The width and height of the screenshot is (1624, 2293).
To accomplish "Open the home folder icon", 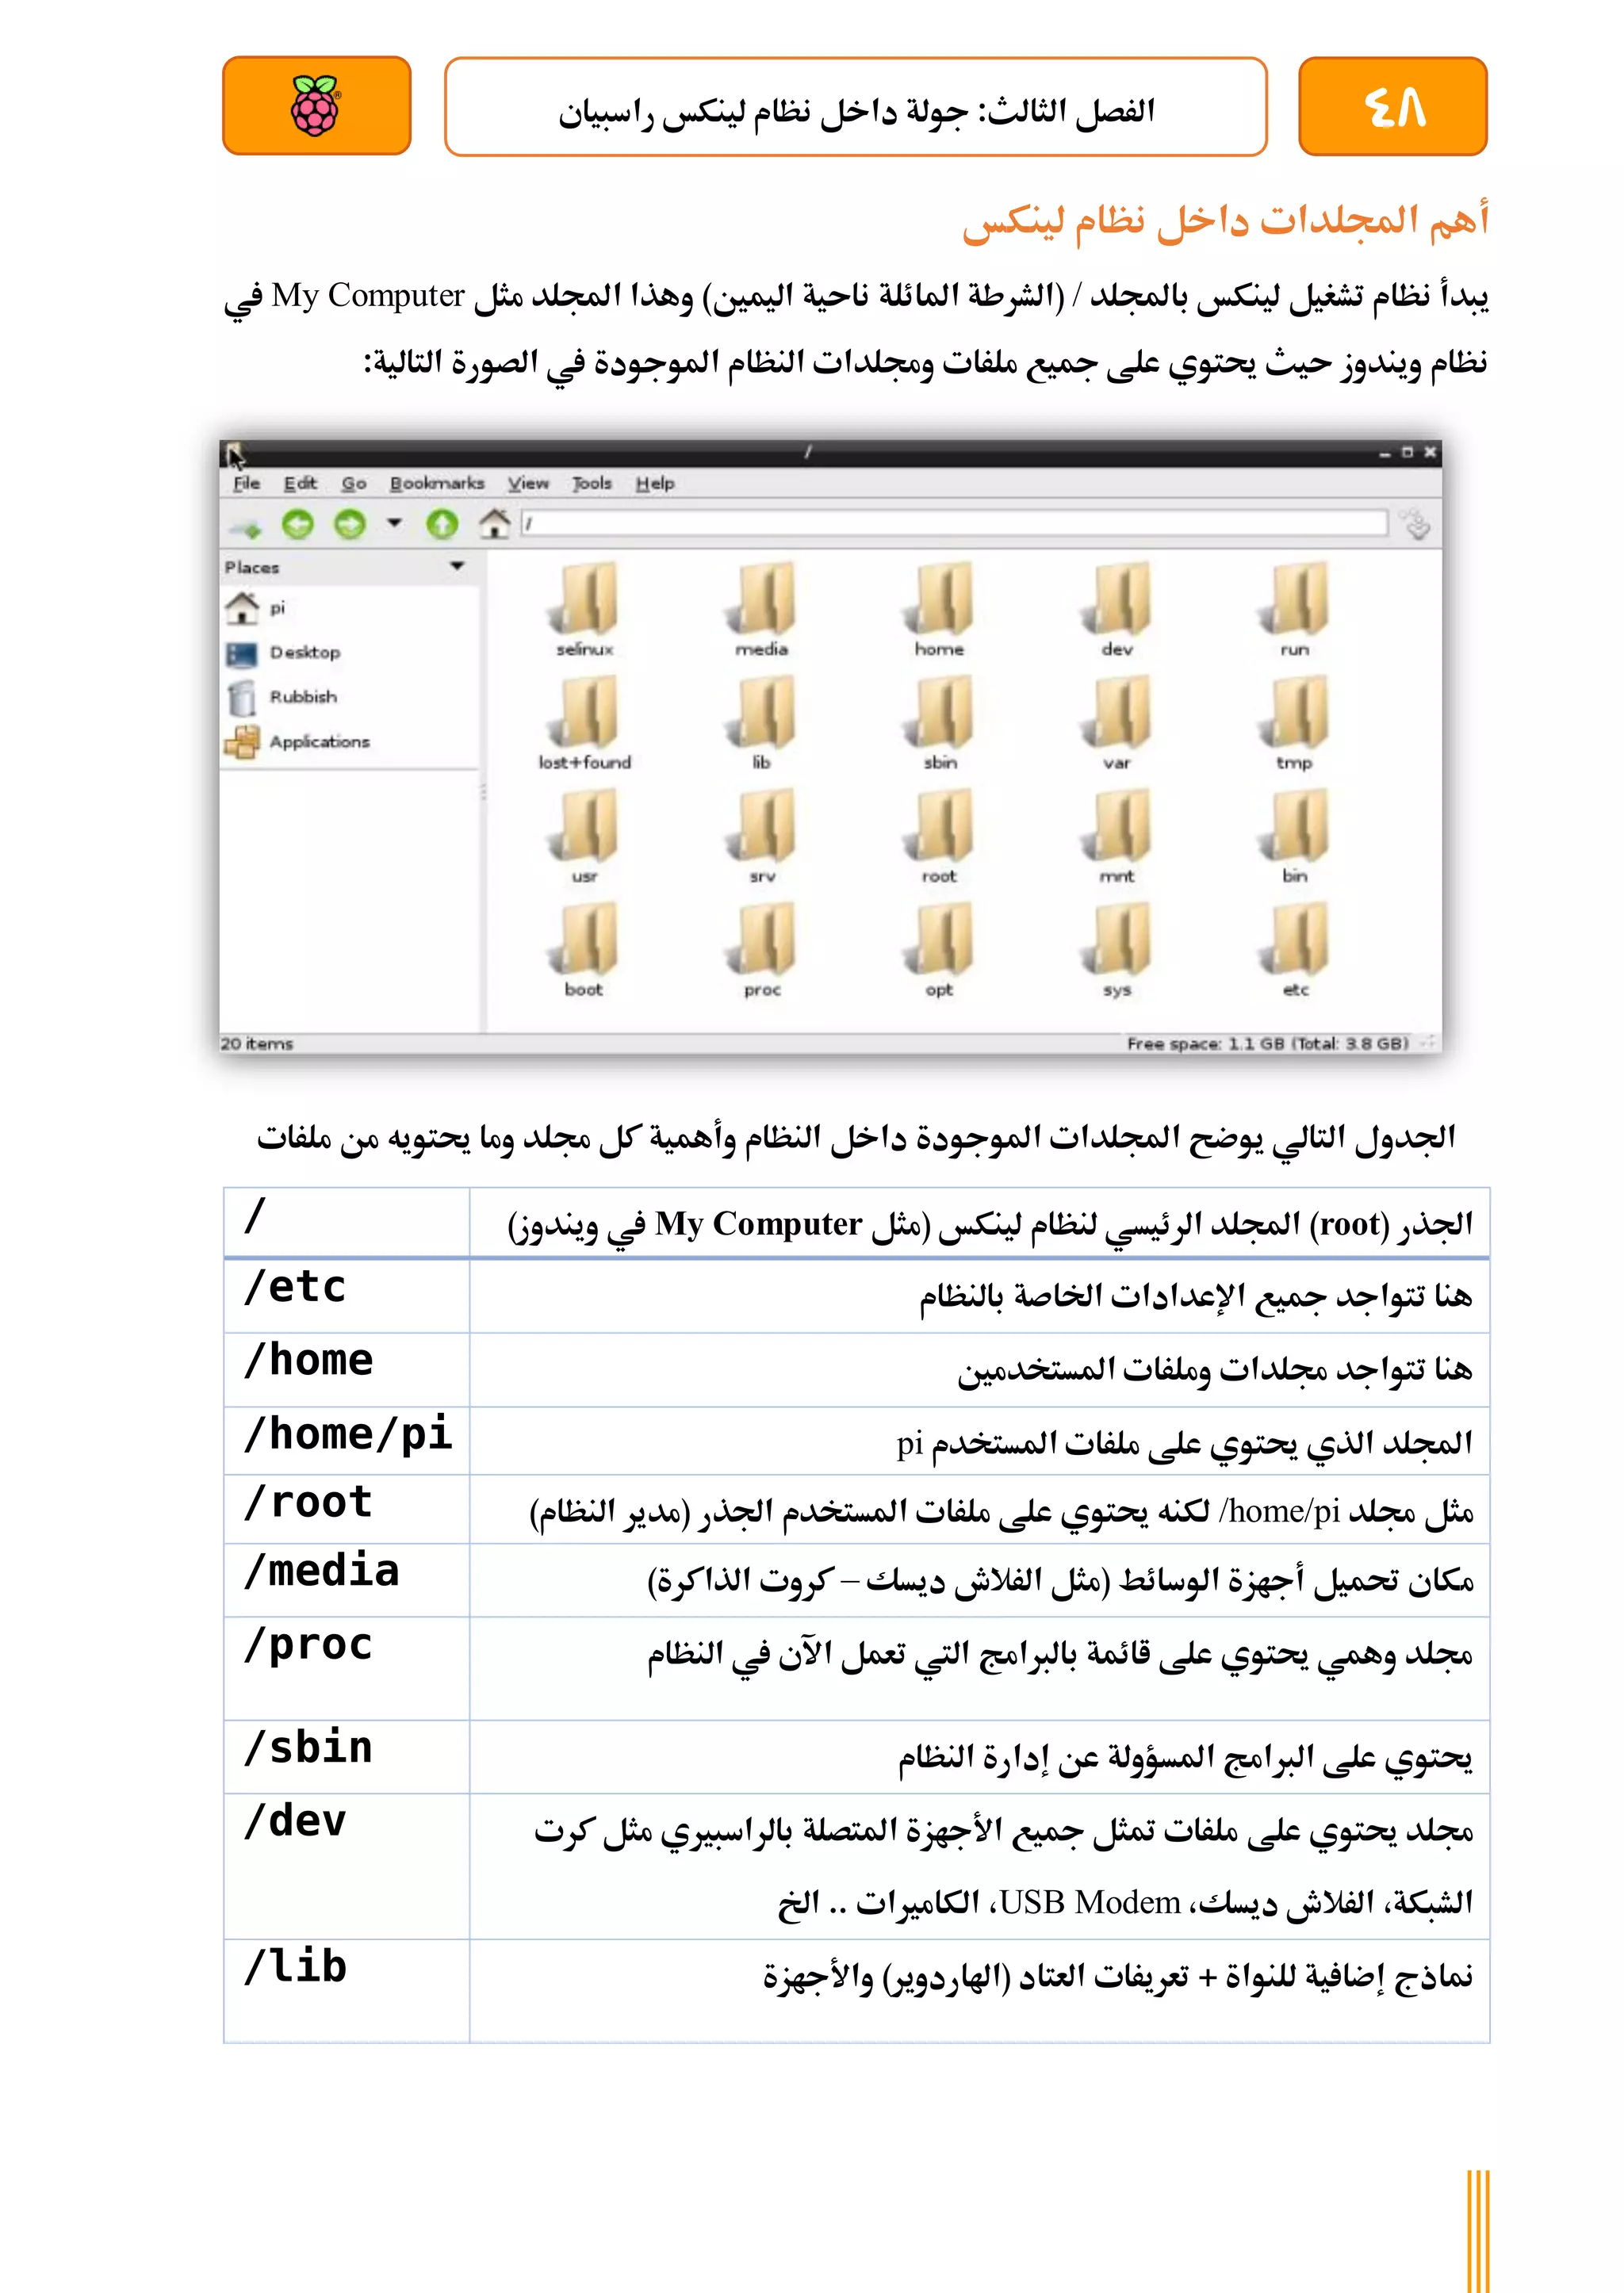I will pyautogui.click(x=939, y=599).
